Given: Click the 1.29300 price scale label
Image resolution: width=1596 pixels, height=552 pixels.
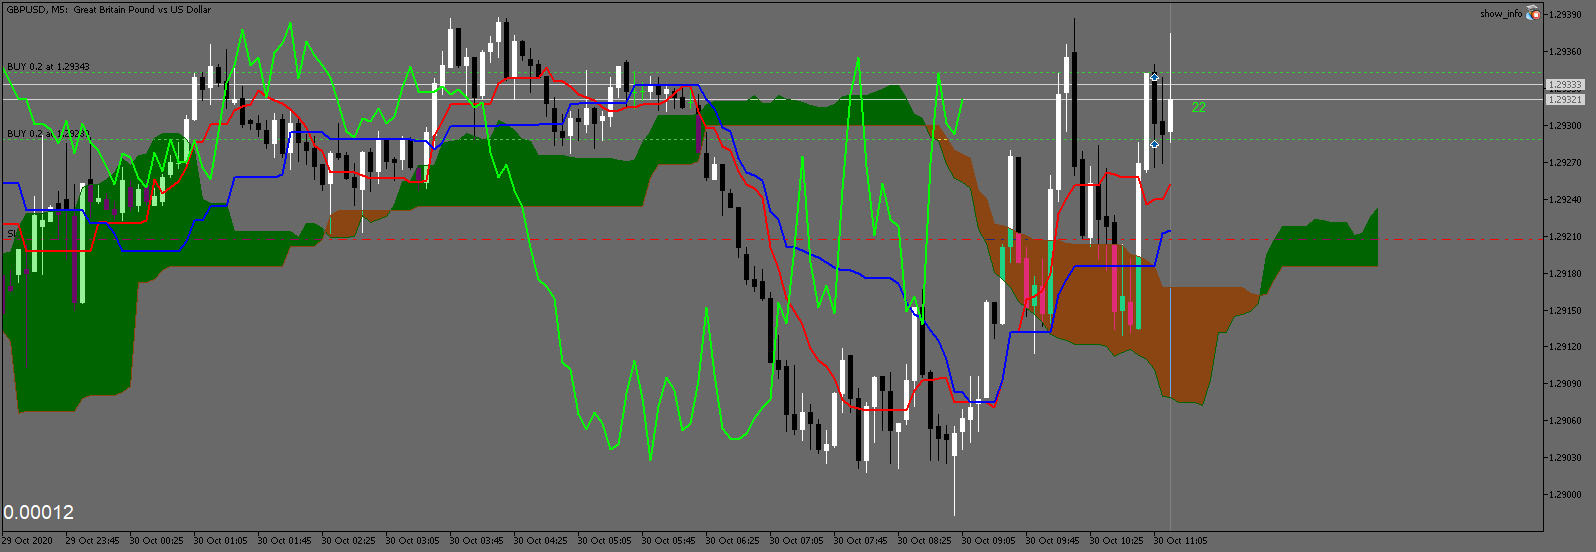Looking at the screenshot, I should pos(1565,126).
